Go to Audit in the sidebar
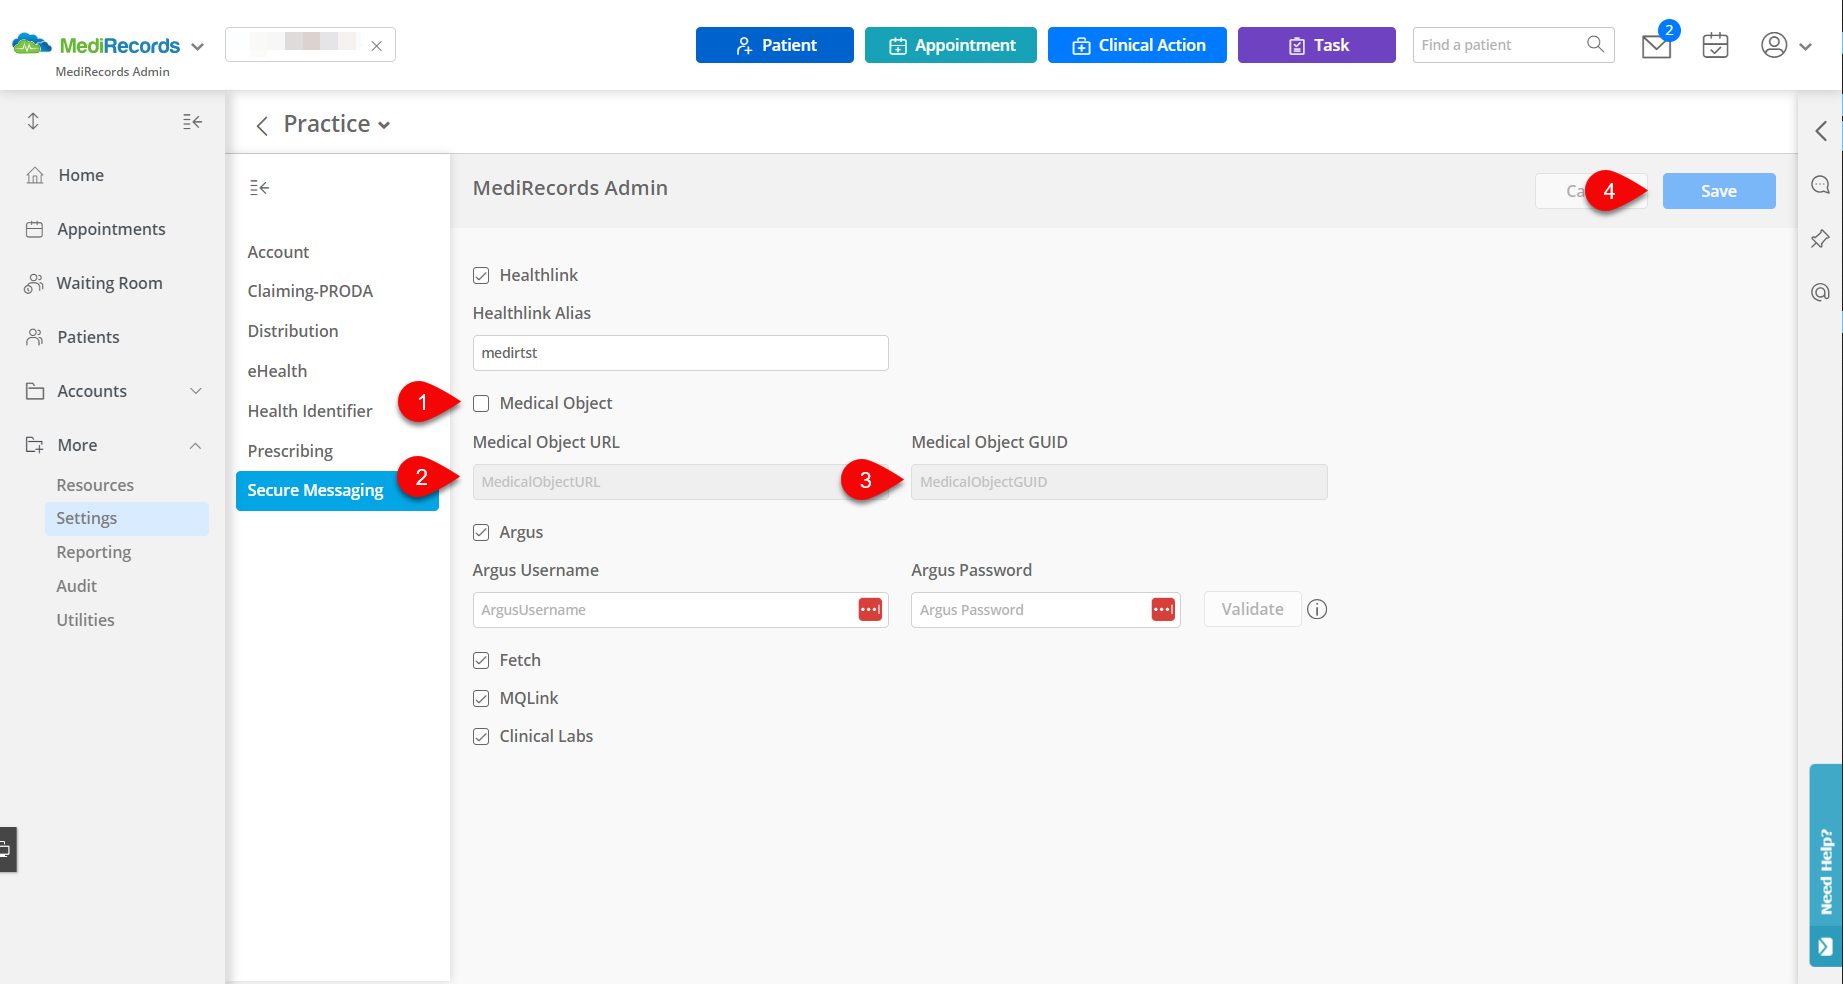 (77, 586)
